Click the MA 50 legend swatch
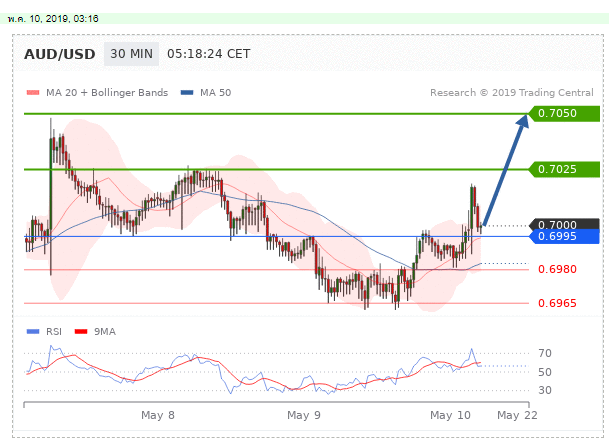Viewport: 609px width, 442px height. (x=187, y=92)
